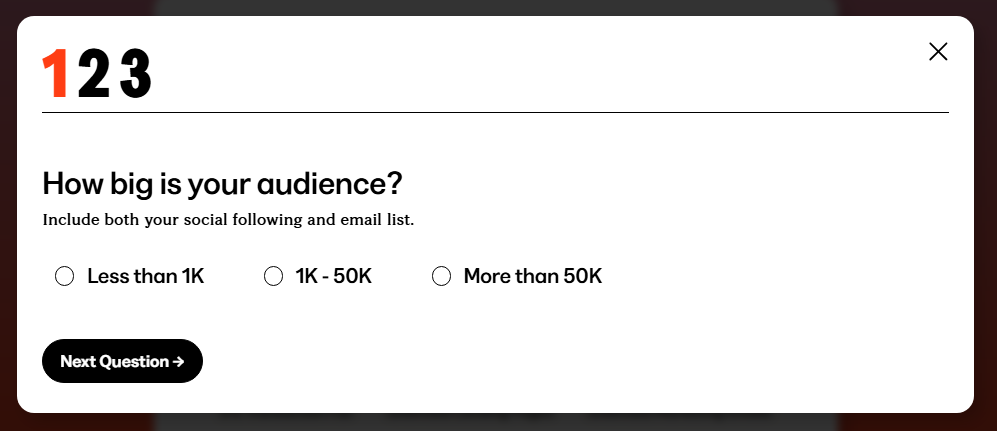
Task: Click the "1K - 50K" label text
Action: pyautogui.click(x=334, y=277)
